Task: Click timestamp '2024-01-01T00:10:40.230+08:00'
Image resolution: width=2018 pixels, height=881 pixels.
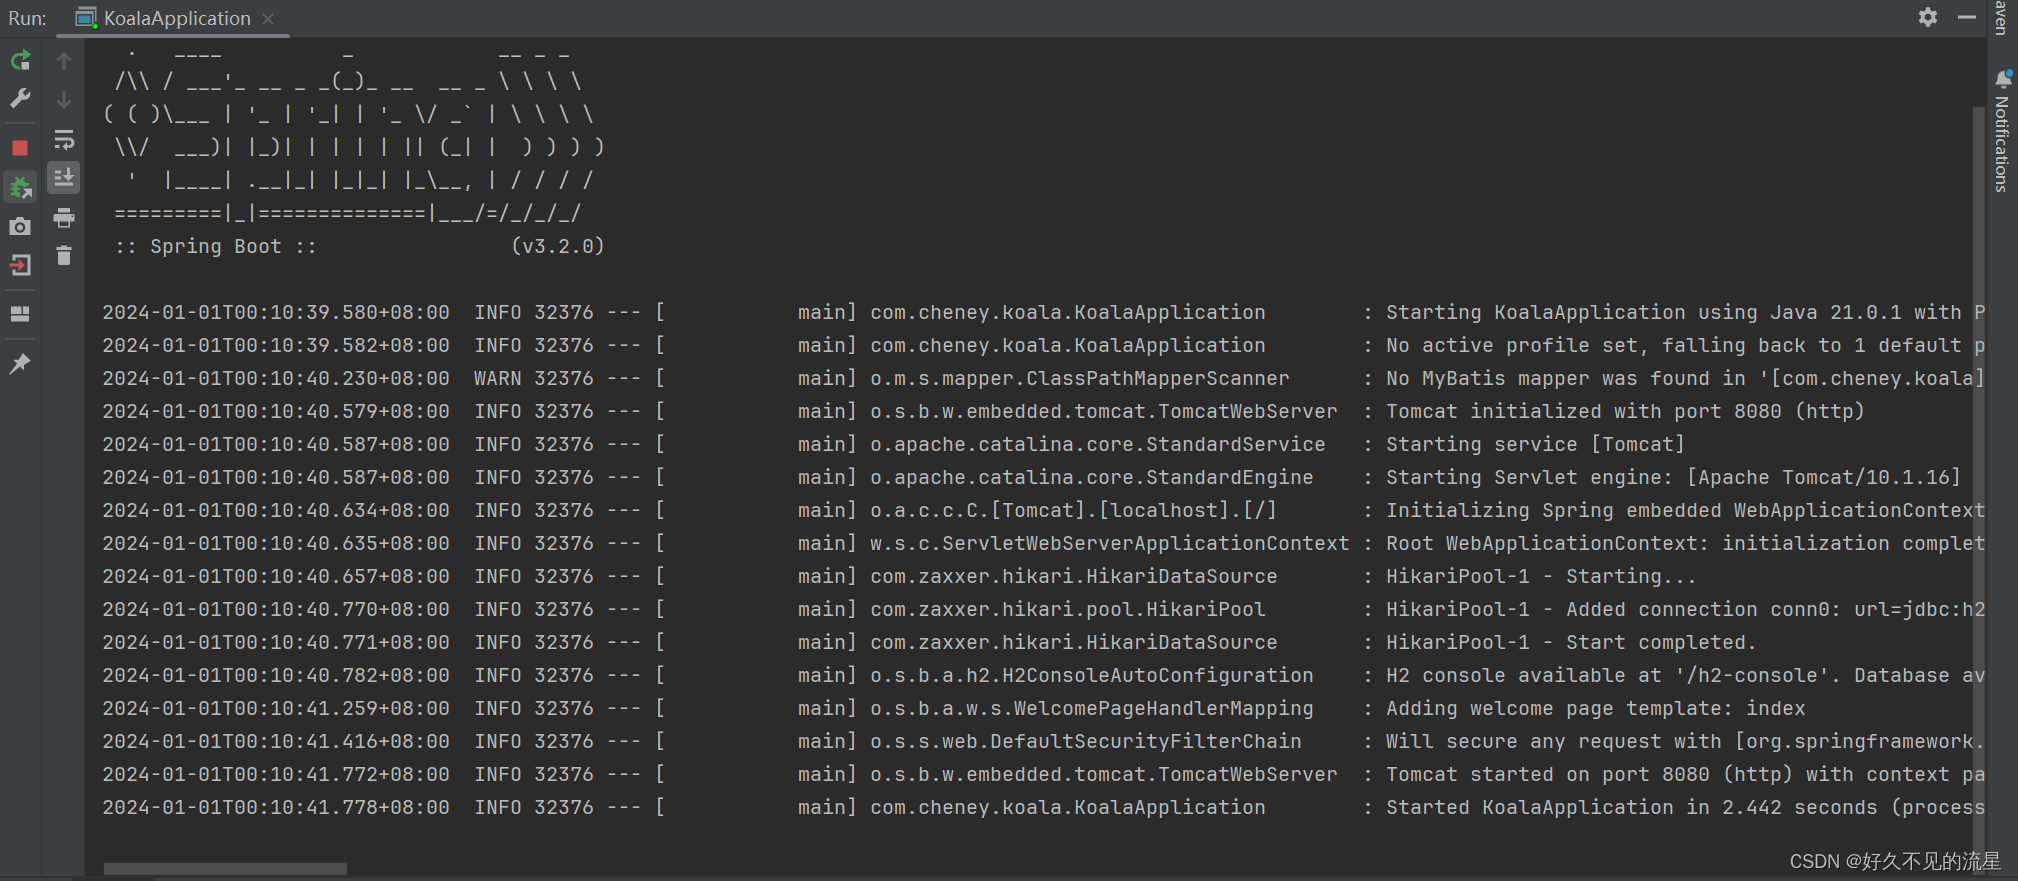Action: [x=276, y=378]
